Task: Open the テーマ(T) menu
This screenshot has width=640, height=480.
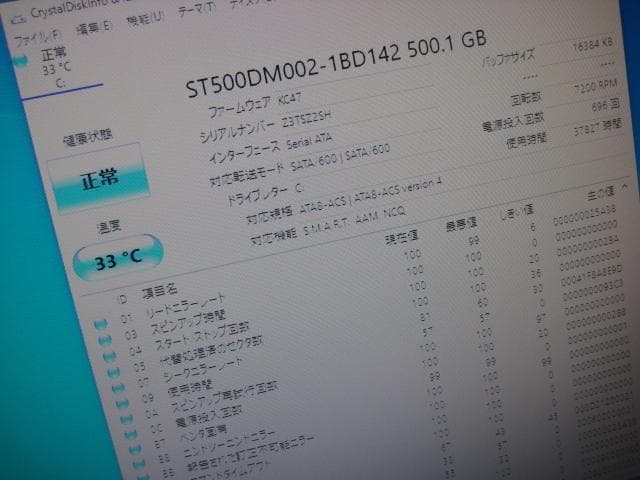Action: tap(197, 10)
